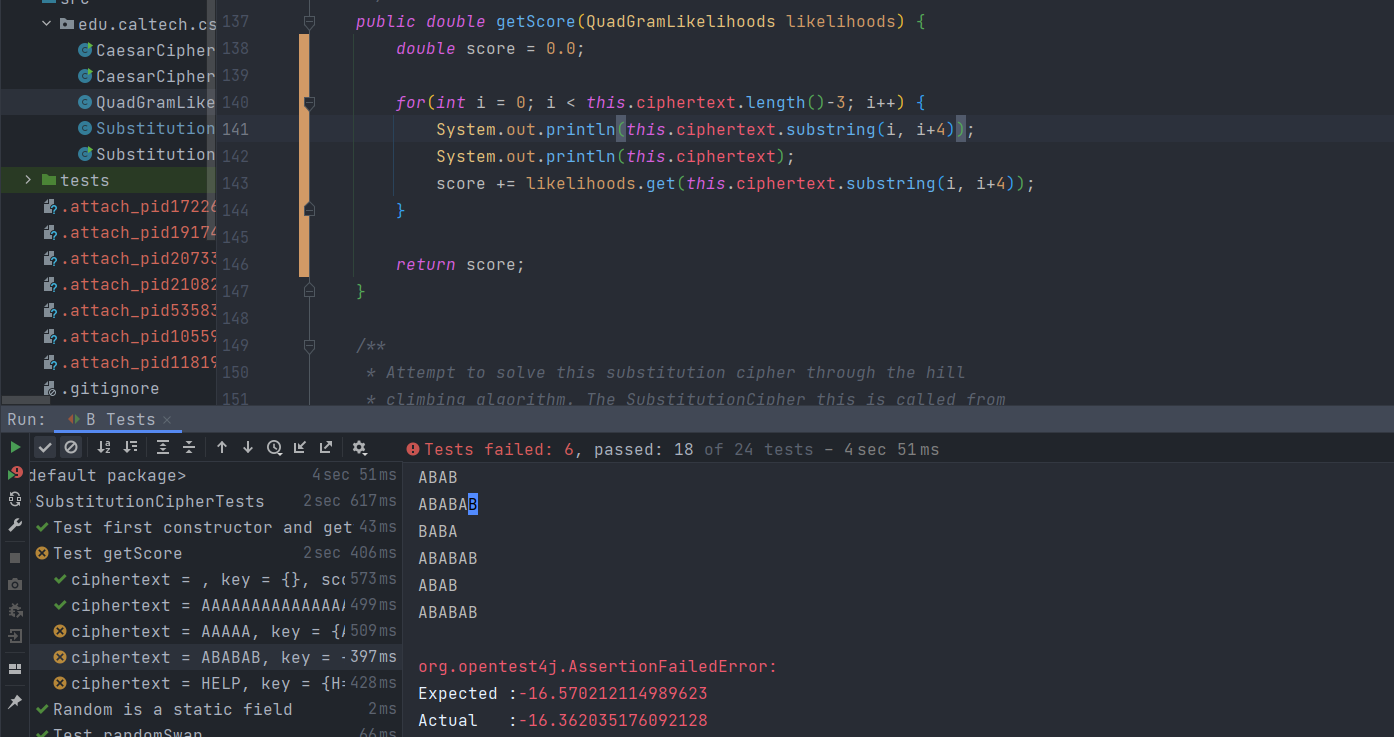Pin the Run tab
The image size is (1394, 737).
click(x=15, y=702)
